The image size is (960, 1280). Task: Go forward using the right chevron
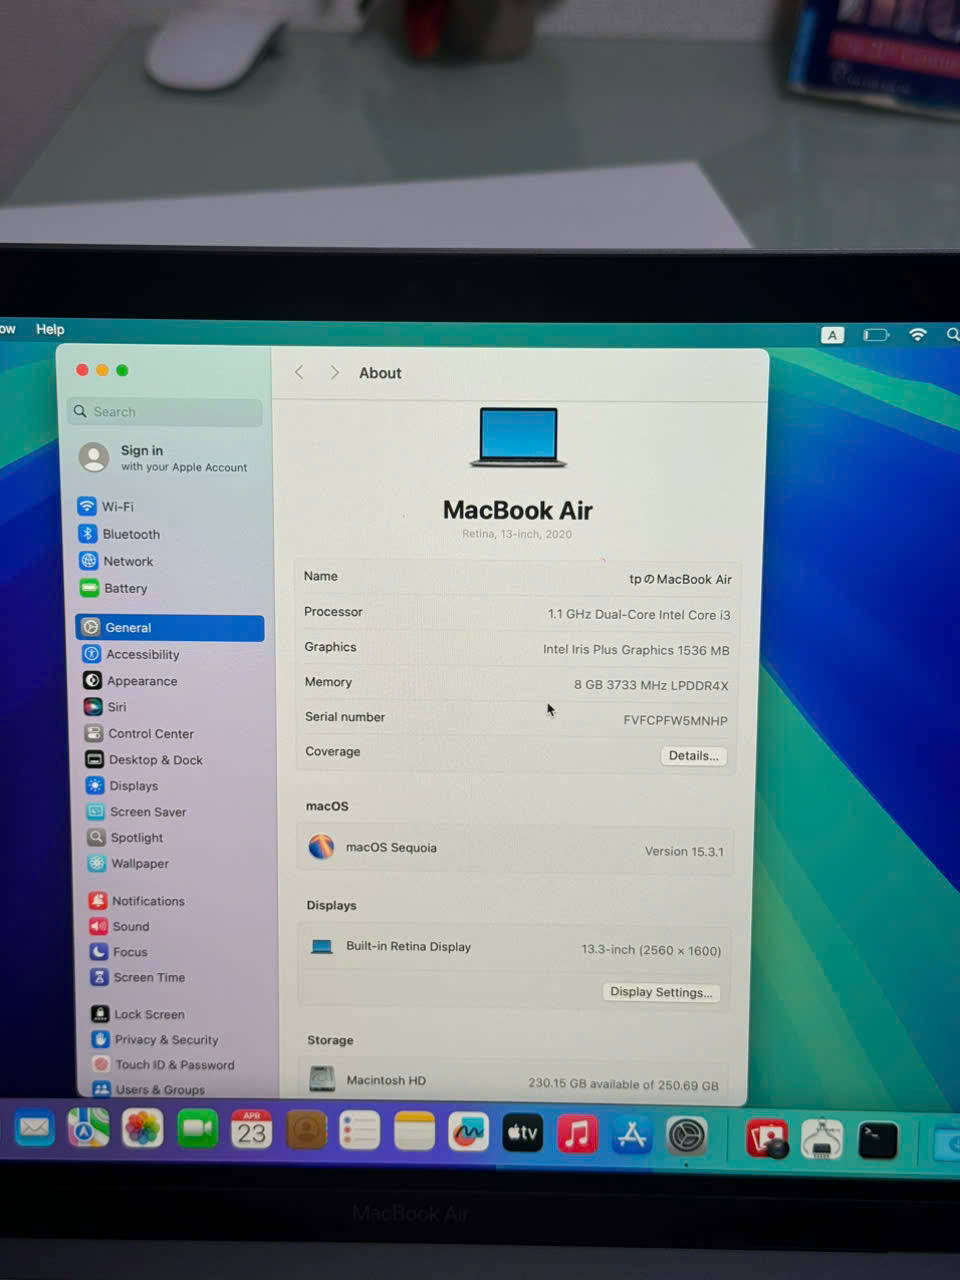(x=334, y=372)
